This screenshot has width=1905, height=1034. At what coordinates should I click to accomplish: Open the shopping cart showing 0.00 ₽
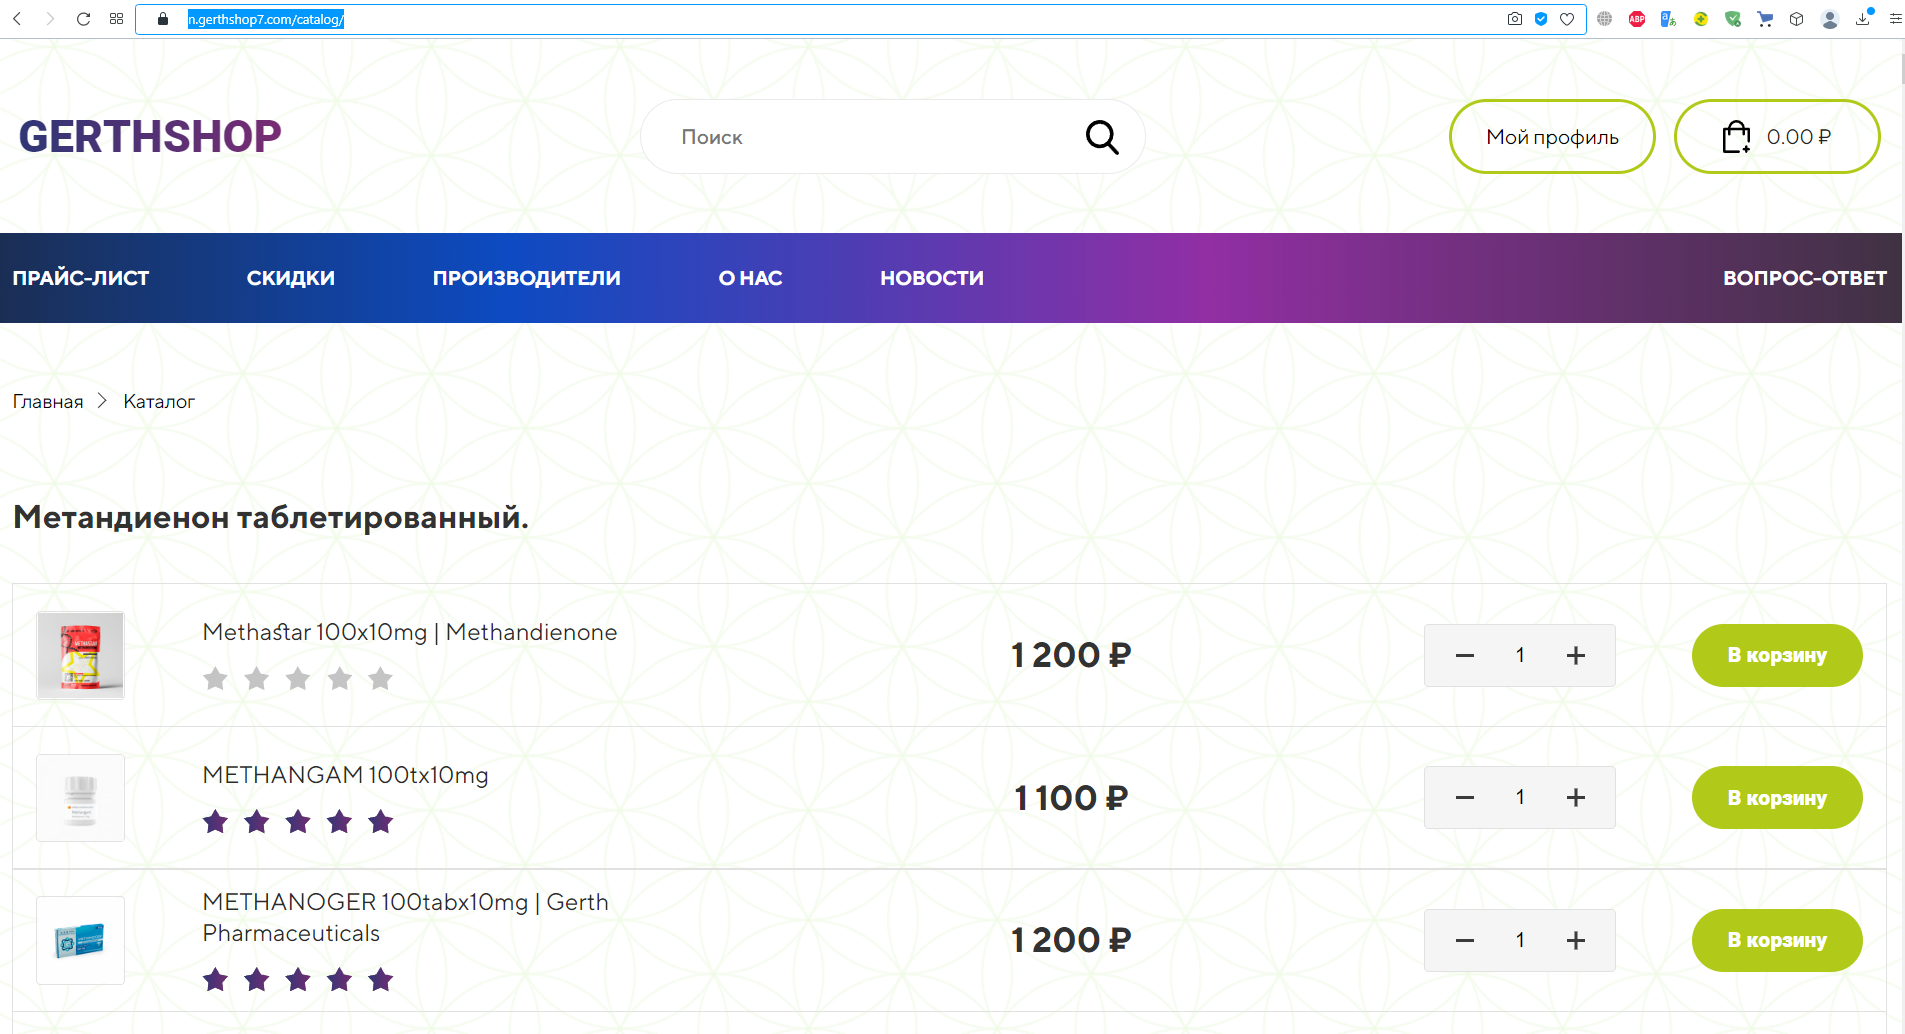1776,137
